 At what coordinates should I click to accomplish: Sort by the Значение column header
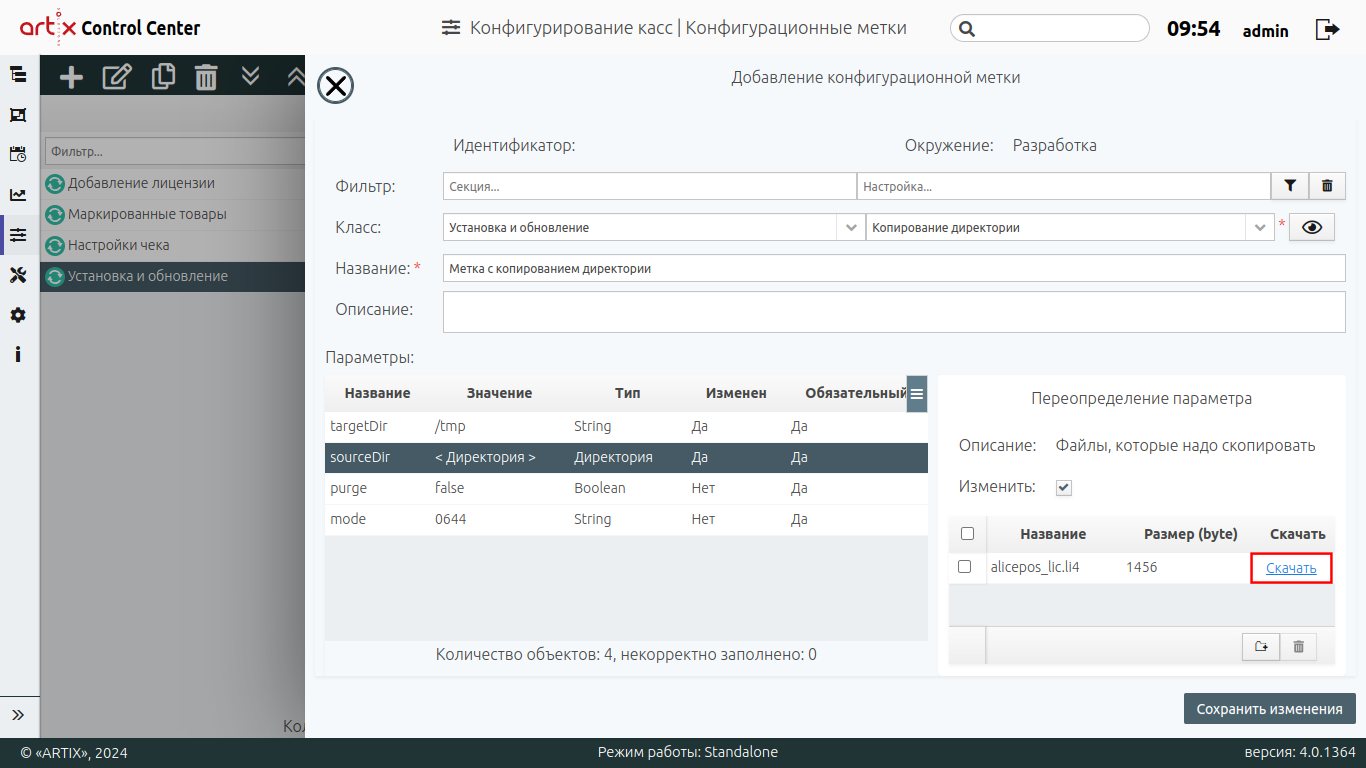(x=499, y=394)
